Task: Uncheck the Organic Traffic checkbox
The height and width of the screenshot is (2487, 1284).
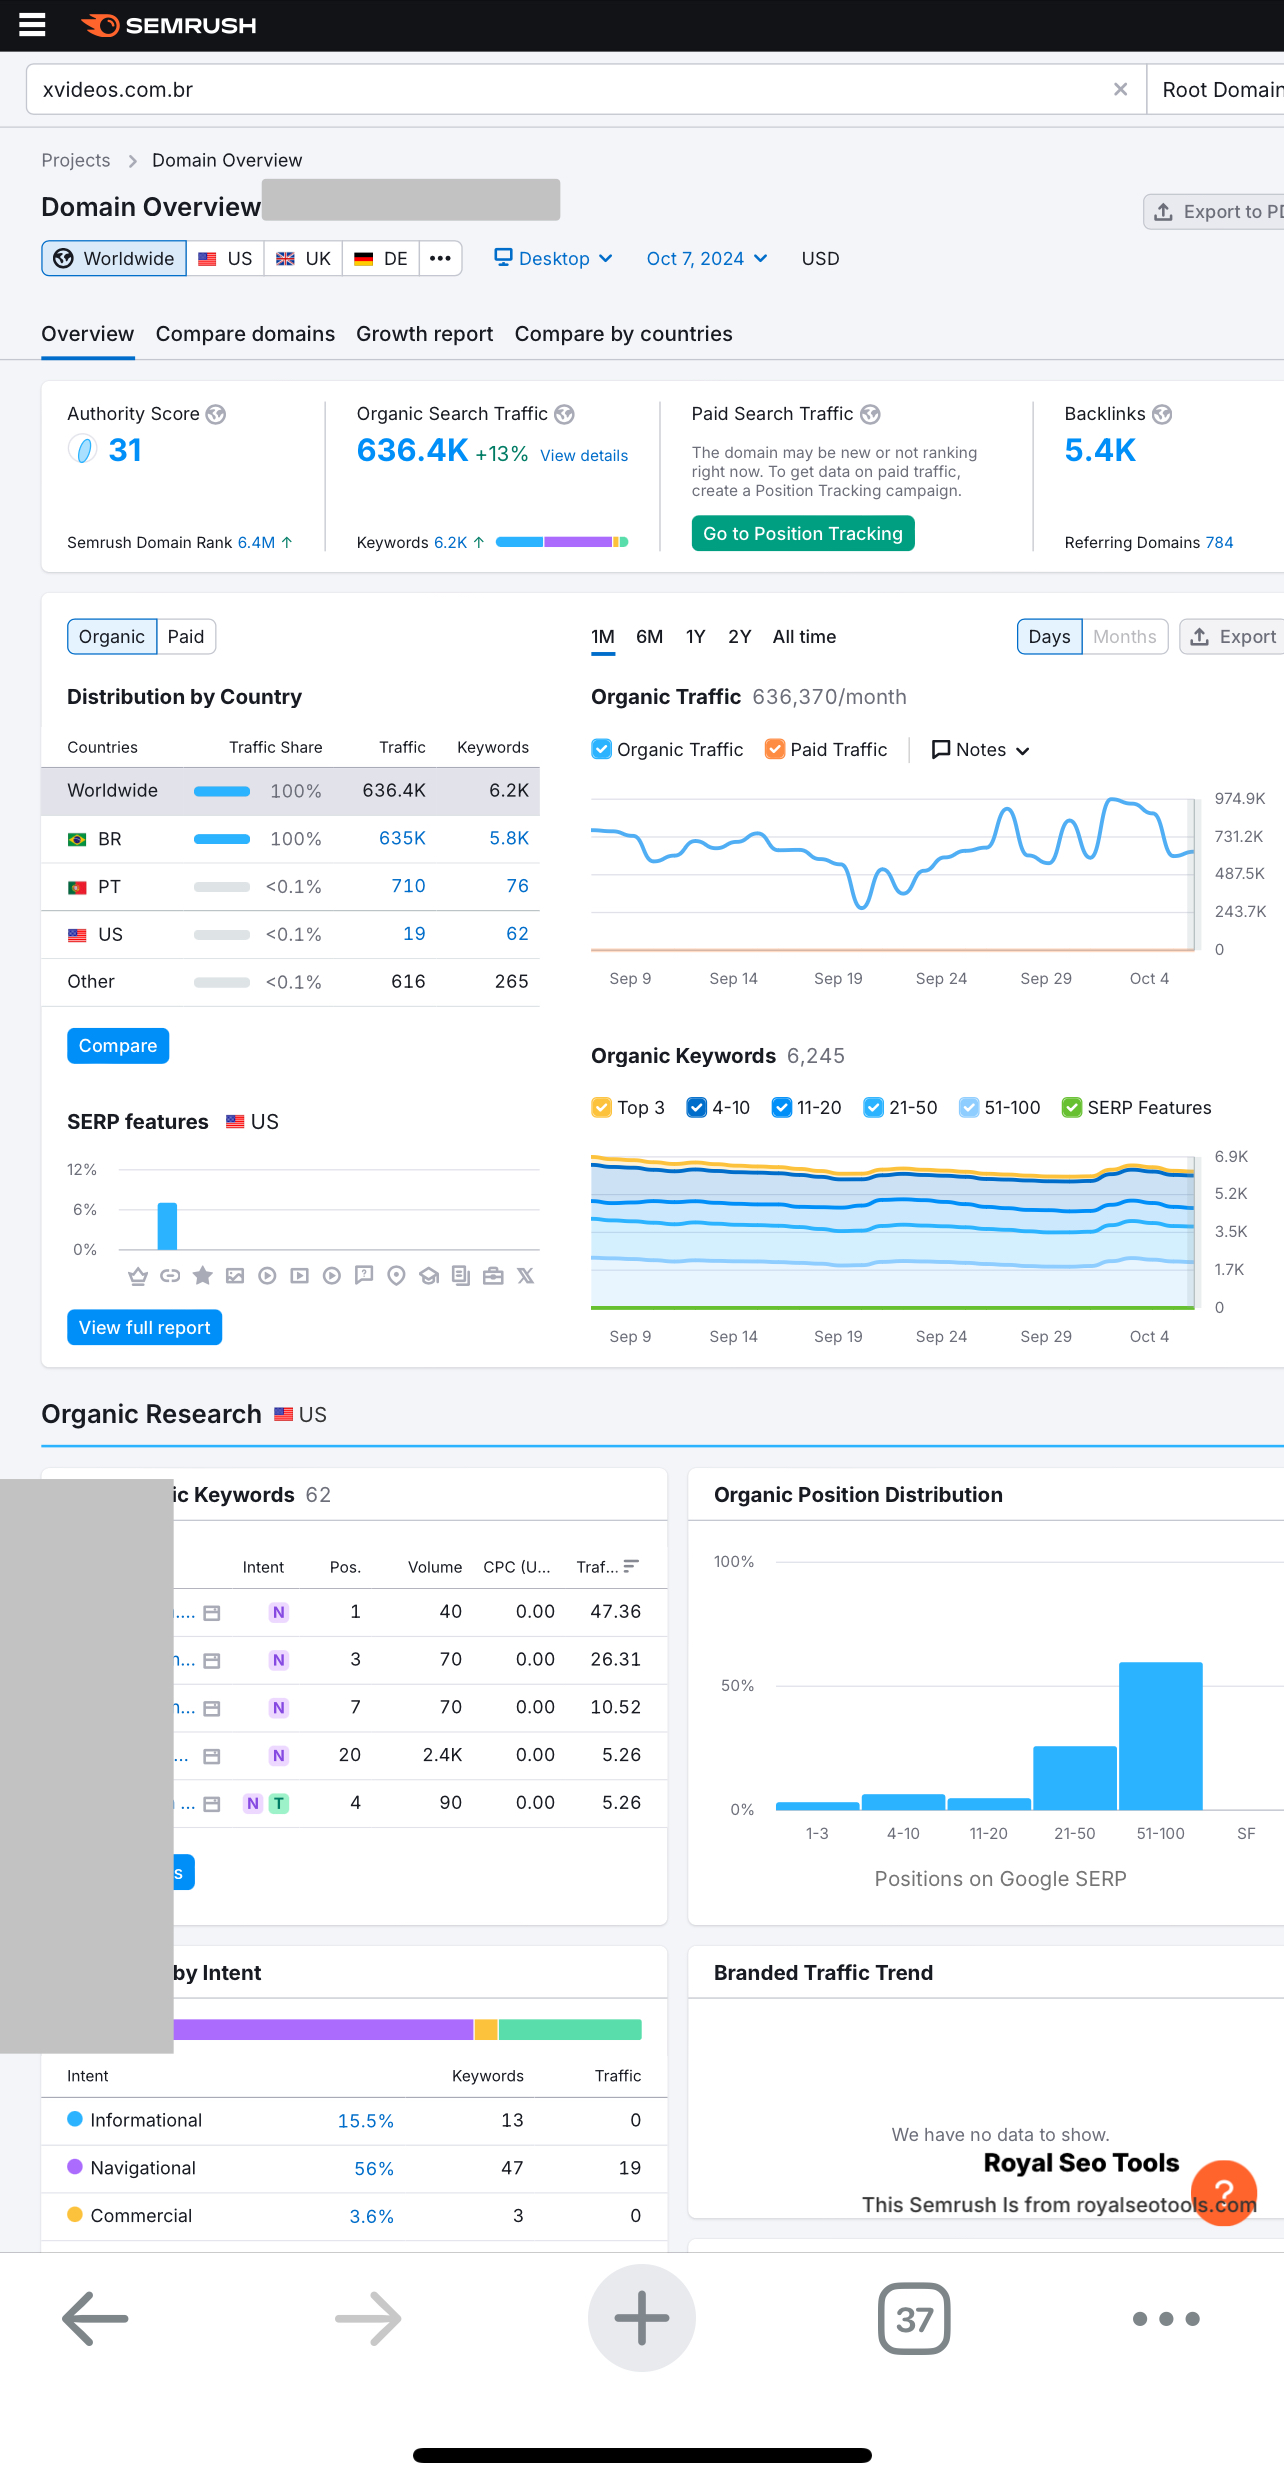Action: pos(601,749)
